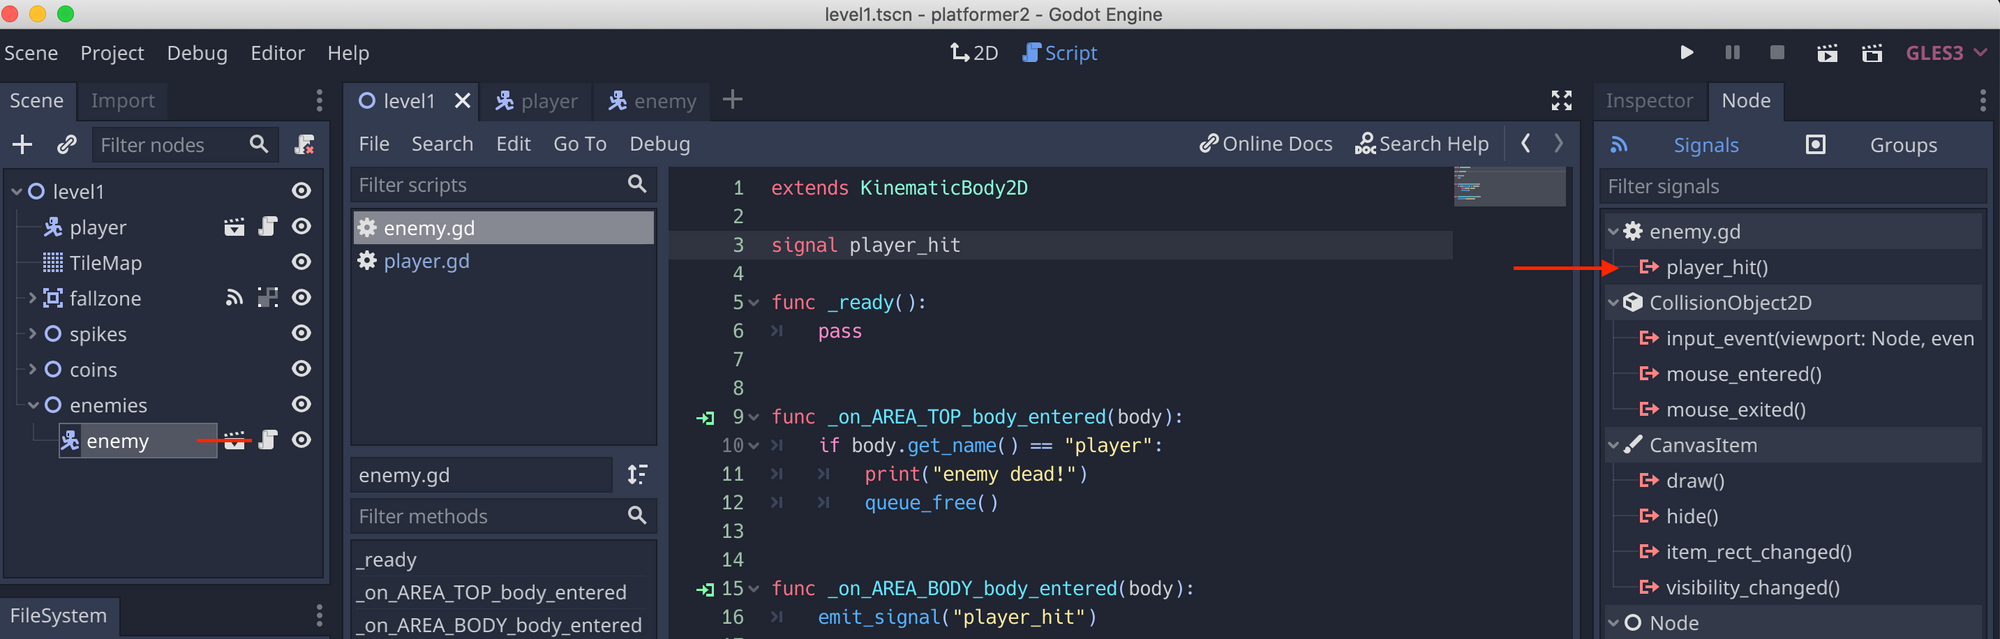Viewport: 2000px width, 639px height.
Task: Click the signal connection icon on line 15
Action: (705, 589)
